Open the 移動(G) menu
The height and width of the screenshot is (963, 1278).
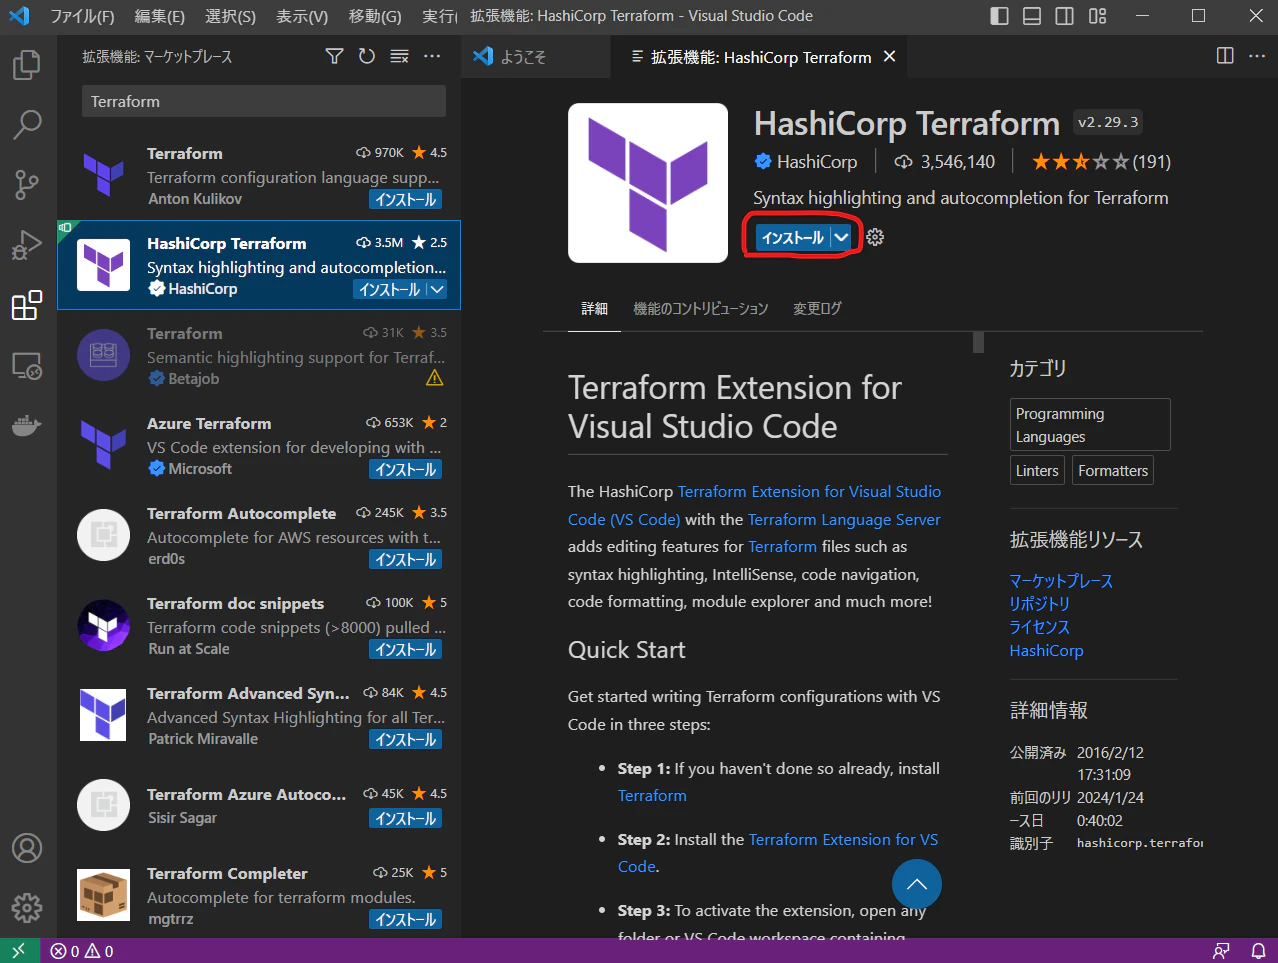coord(375,16)
